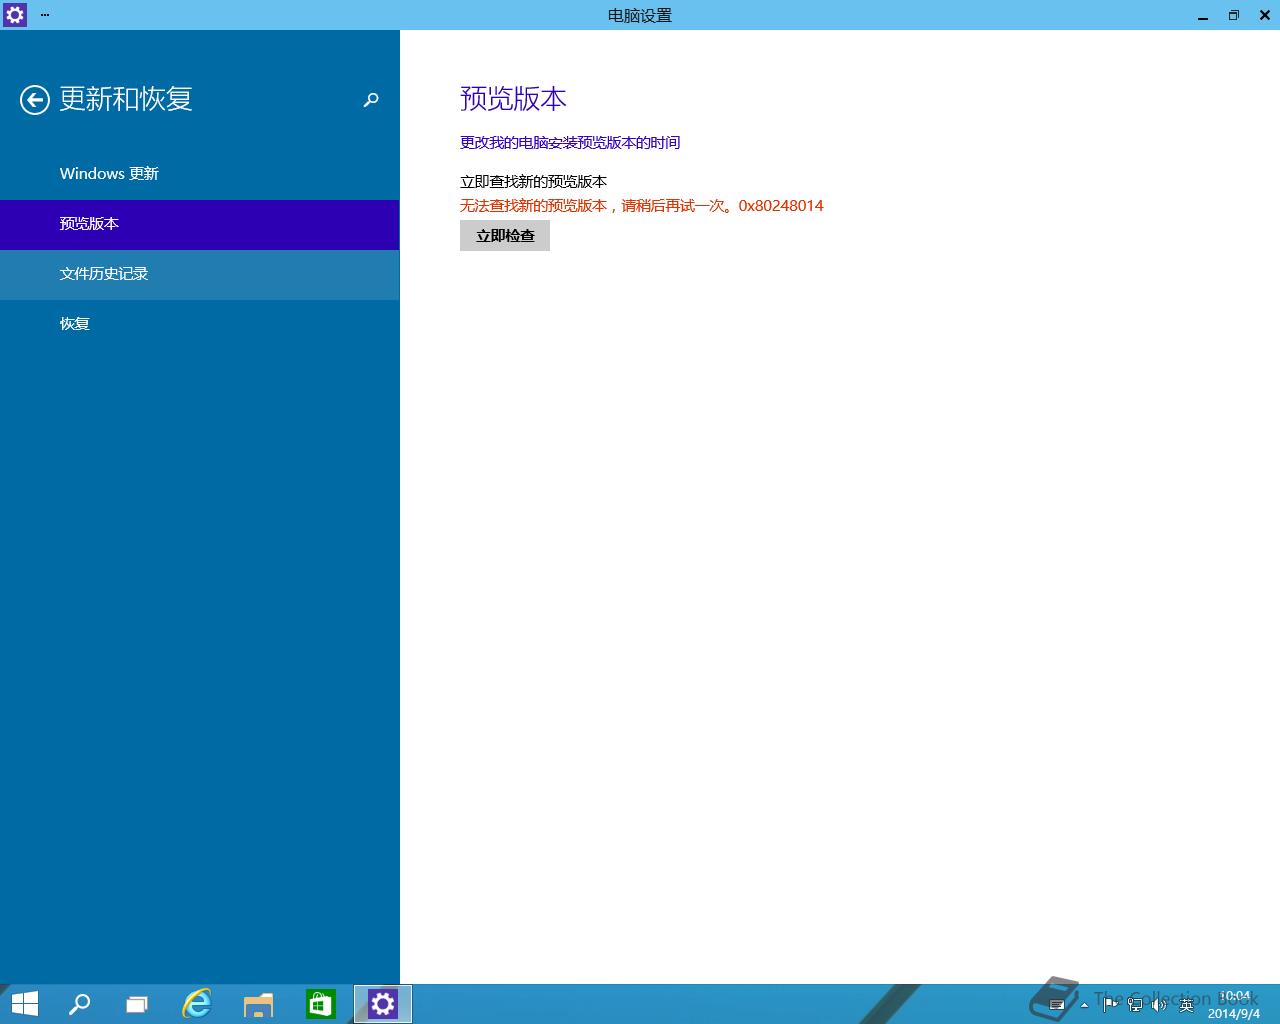The width and height of the screenshot is (1280, 1024).
Task: Close the 电脑设置 window
Action: pos(1263,15)
